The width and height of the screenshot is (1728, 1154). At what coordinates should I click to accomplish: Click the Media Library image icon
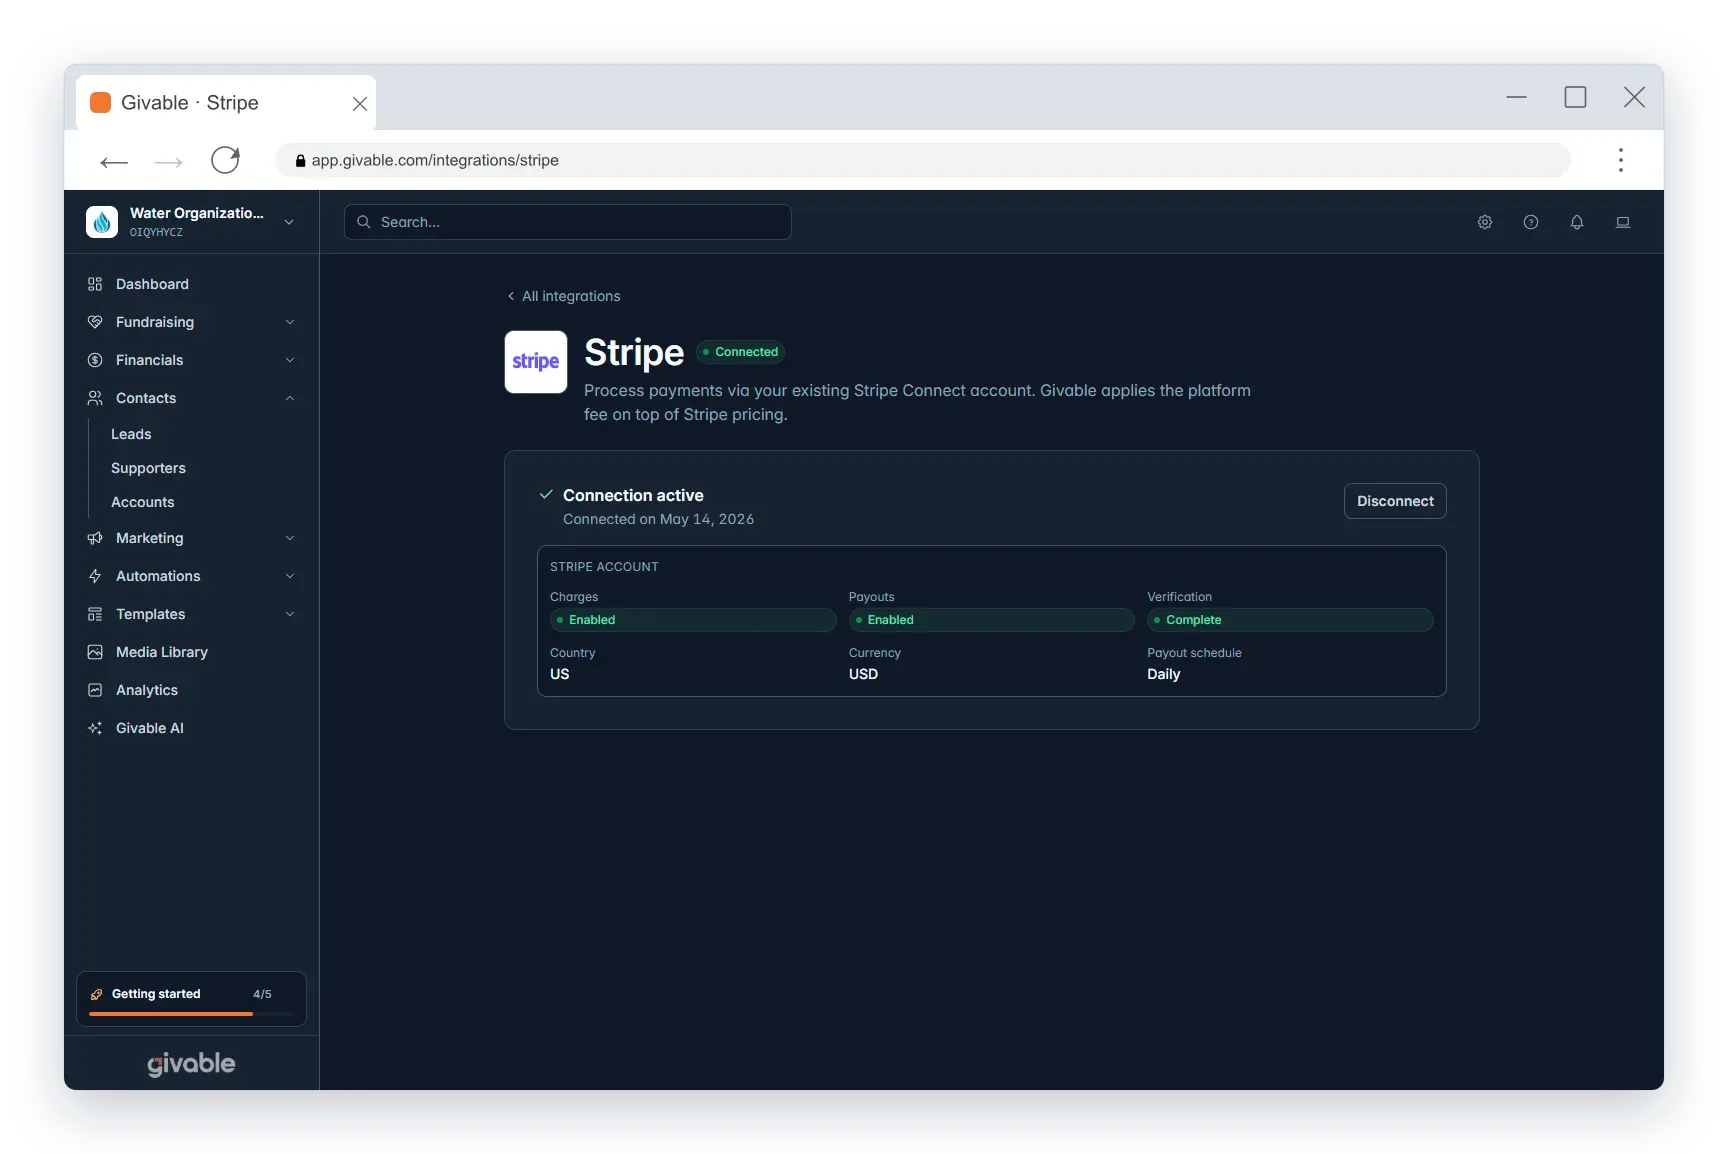(95, 652)
